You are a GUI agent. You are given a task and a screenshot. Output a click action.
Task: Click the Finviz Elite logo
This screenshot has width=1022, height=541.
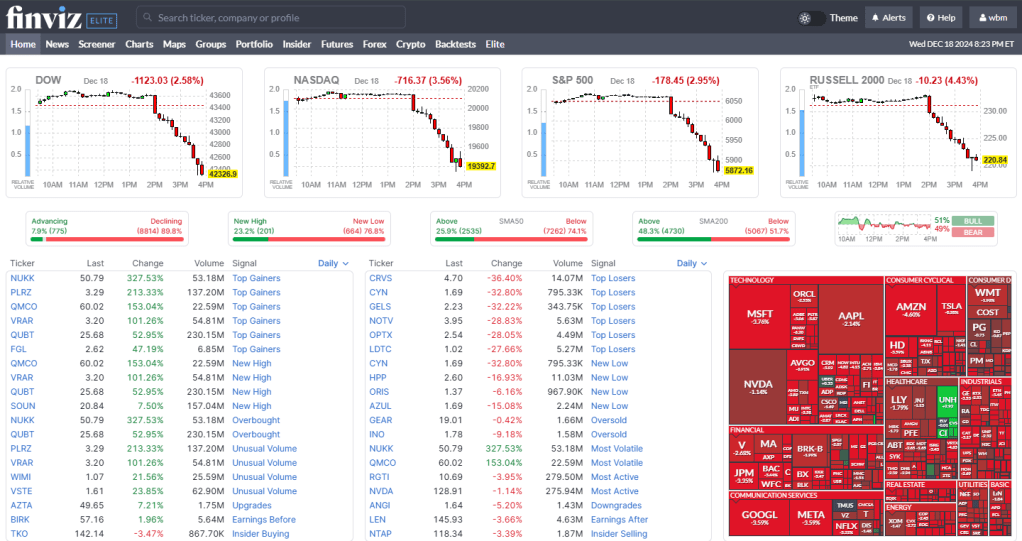click(x=61, y=17)
